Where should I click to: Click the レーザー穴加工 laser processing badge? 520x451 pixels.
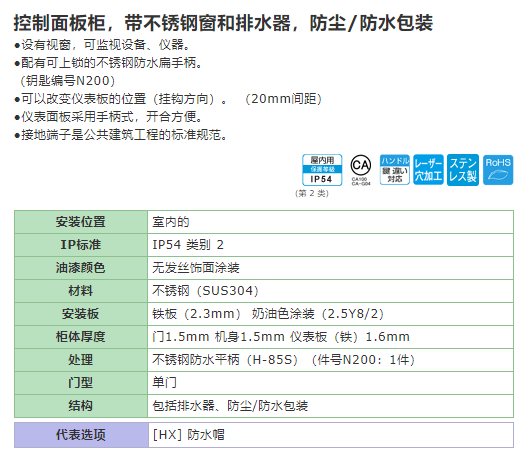pyautogui.click(x=428, y=170)
